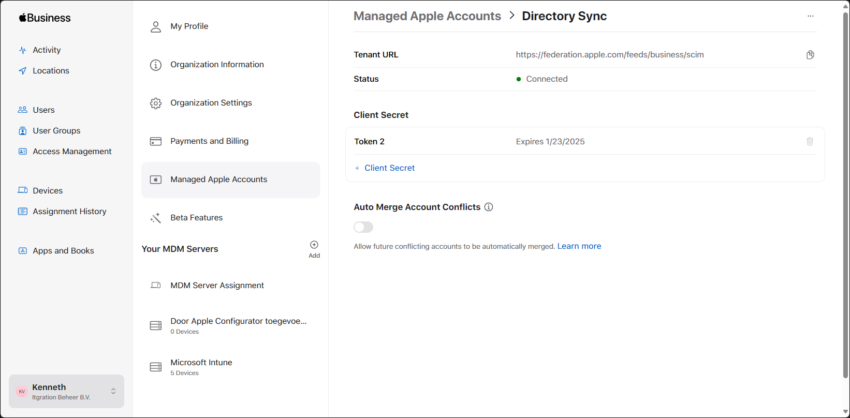Click the Connected status text
The image size is (850, 418).
(x=547, y=79)
